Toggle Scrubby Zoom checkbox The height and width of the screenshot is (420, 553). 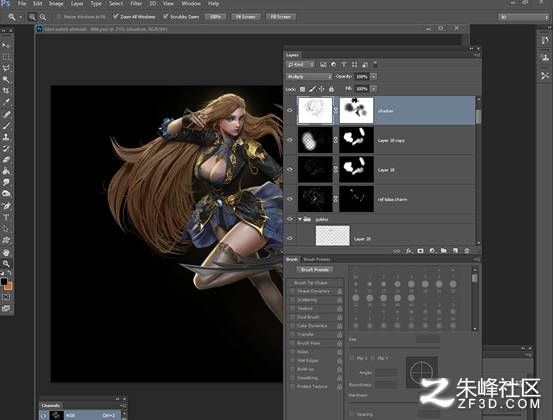coord(165,16)
